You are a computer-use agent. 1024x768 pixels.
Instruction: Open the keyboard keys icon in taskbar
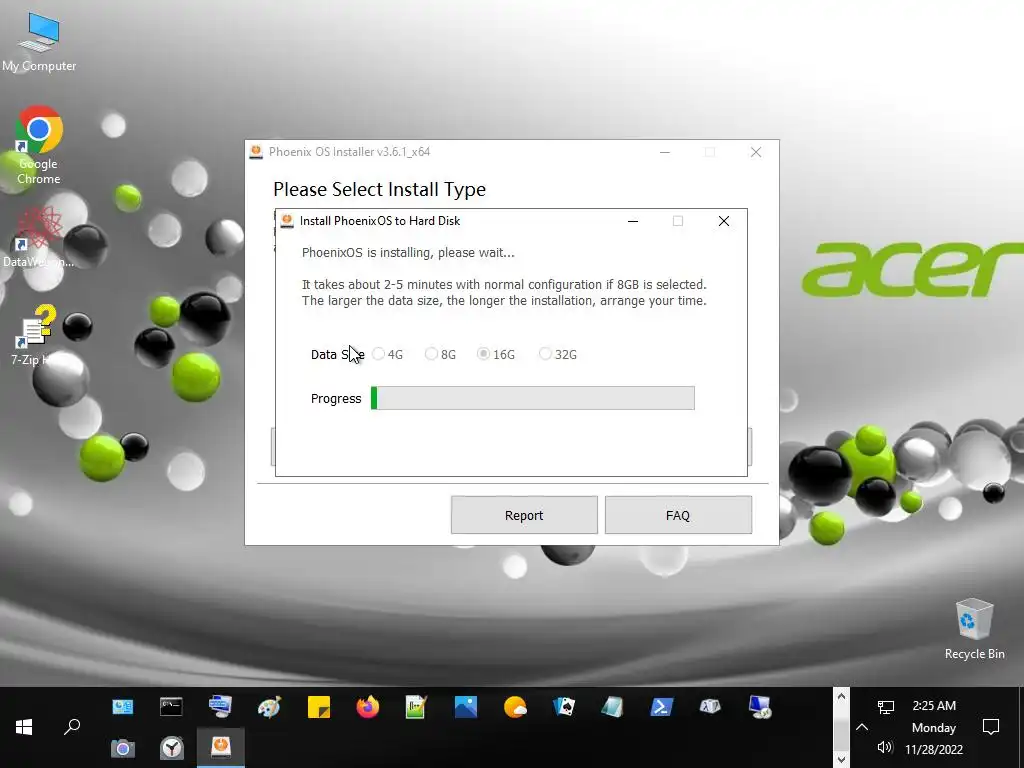click(x=710, y=707)
